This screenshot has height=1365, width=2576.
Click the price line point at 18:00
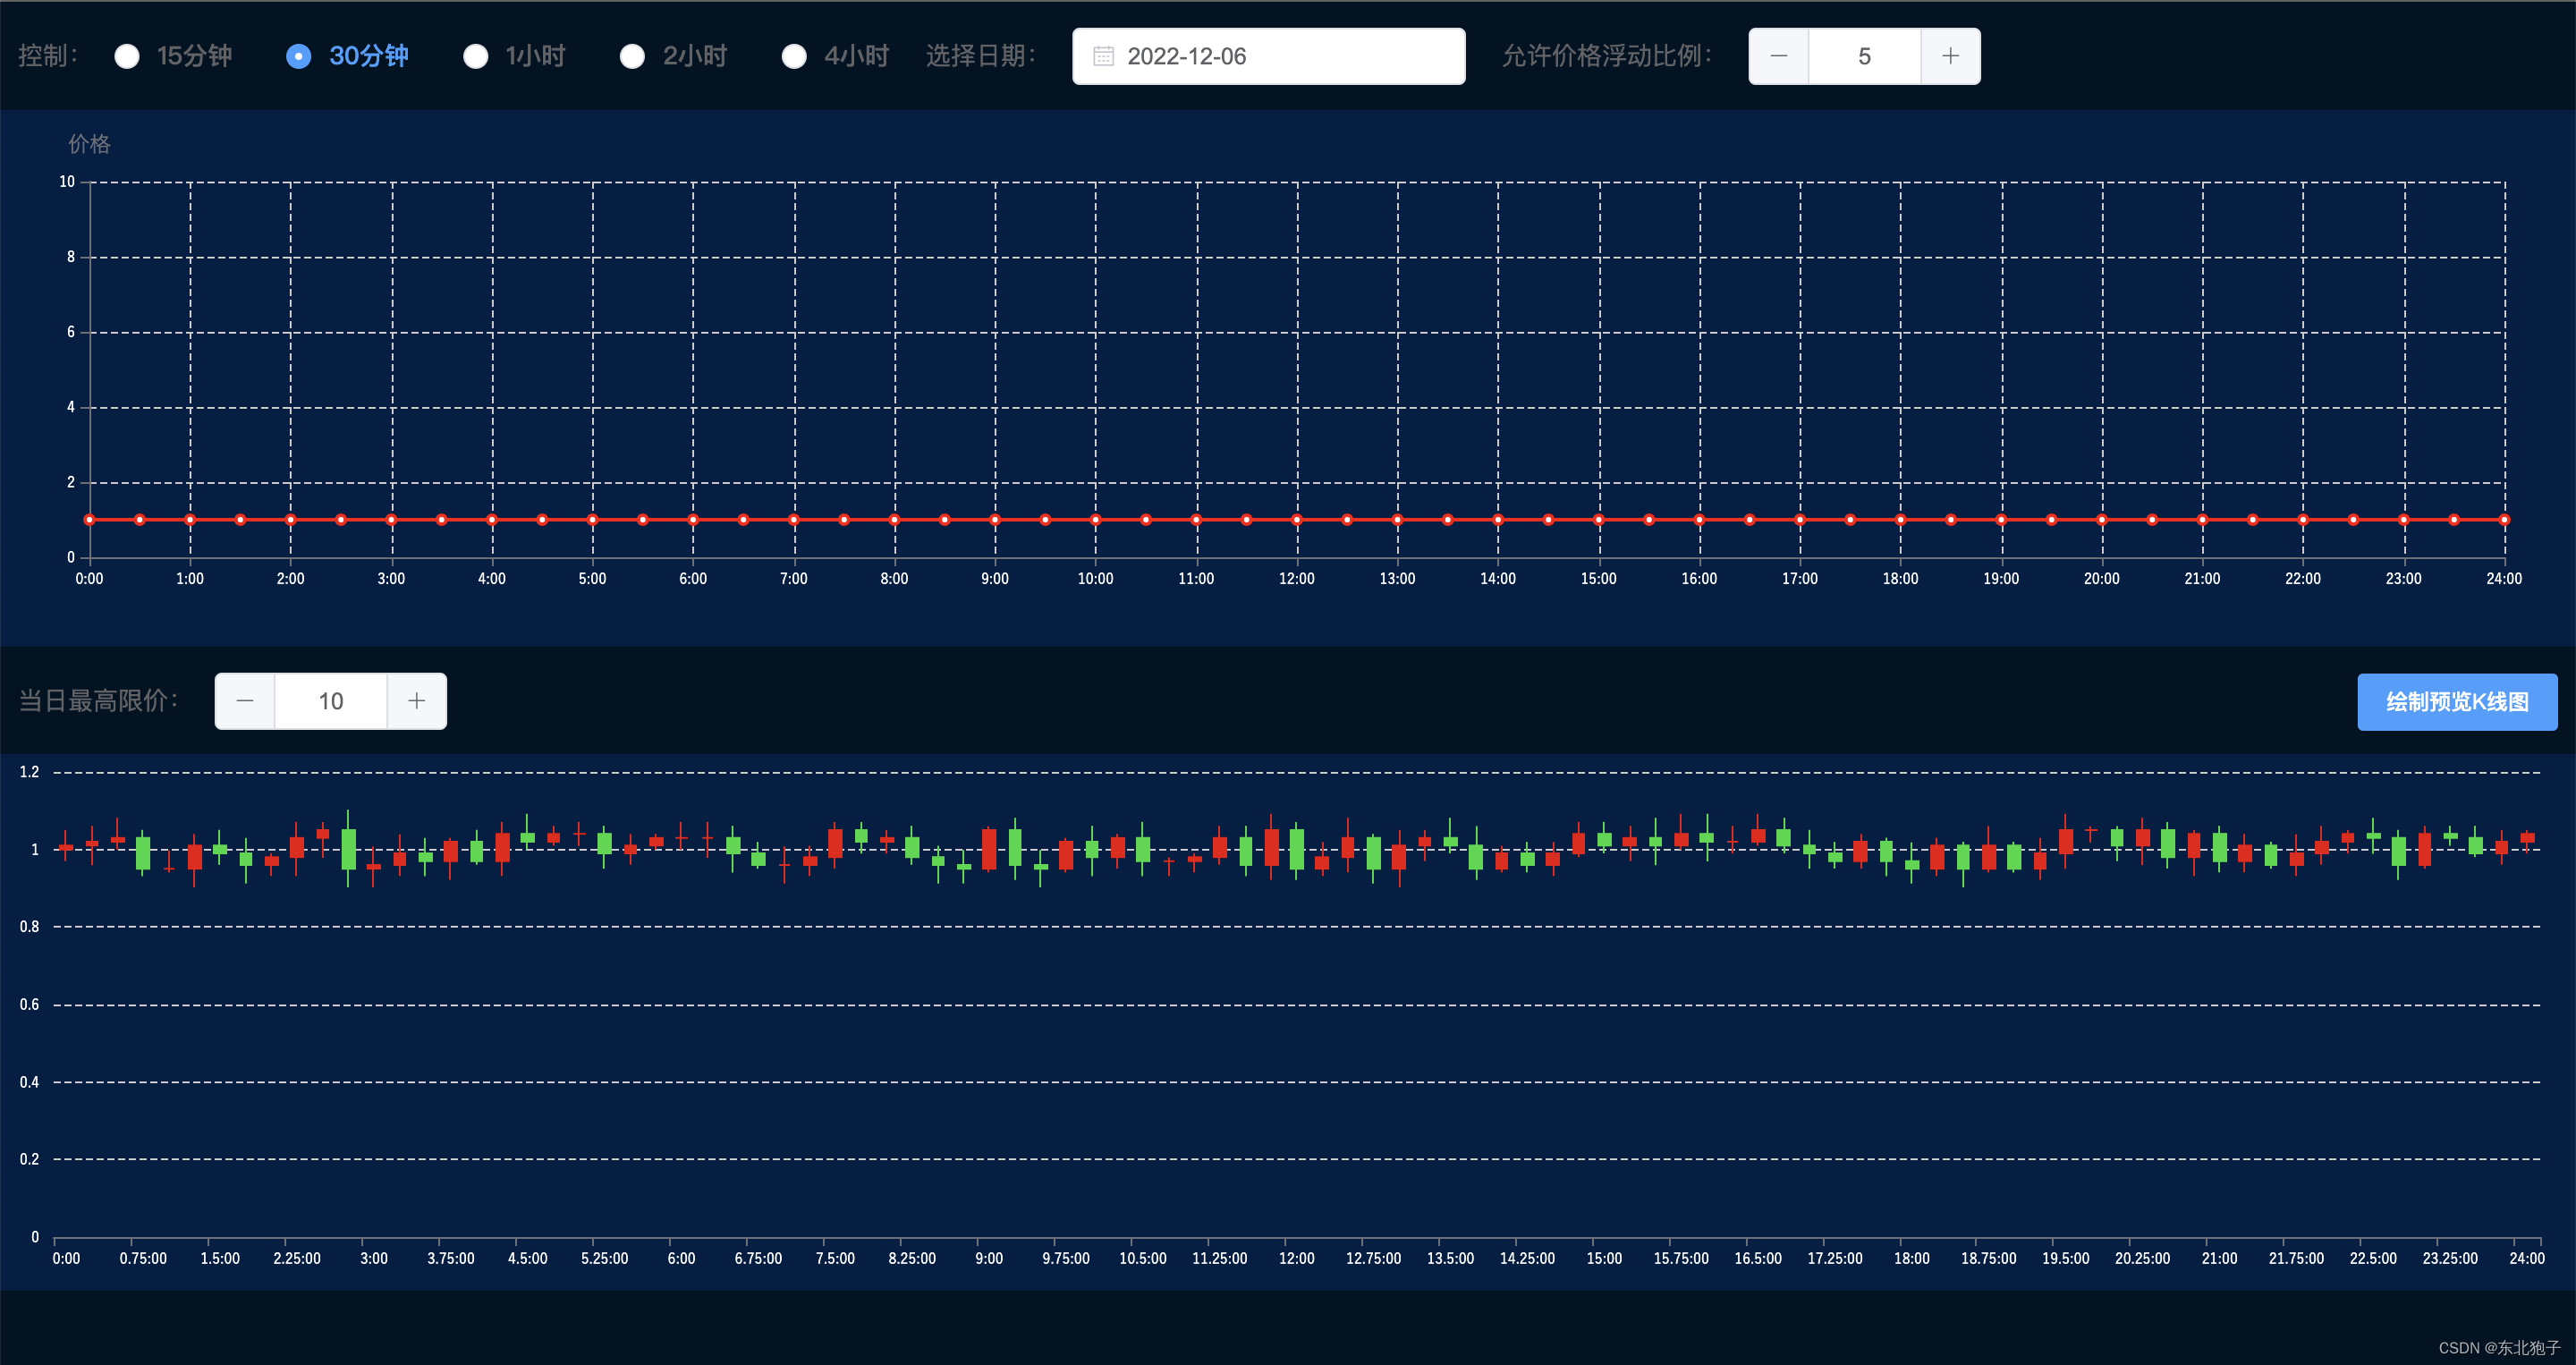coord(1901,520)
